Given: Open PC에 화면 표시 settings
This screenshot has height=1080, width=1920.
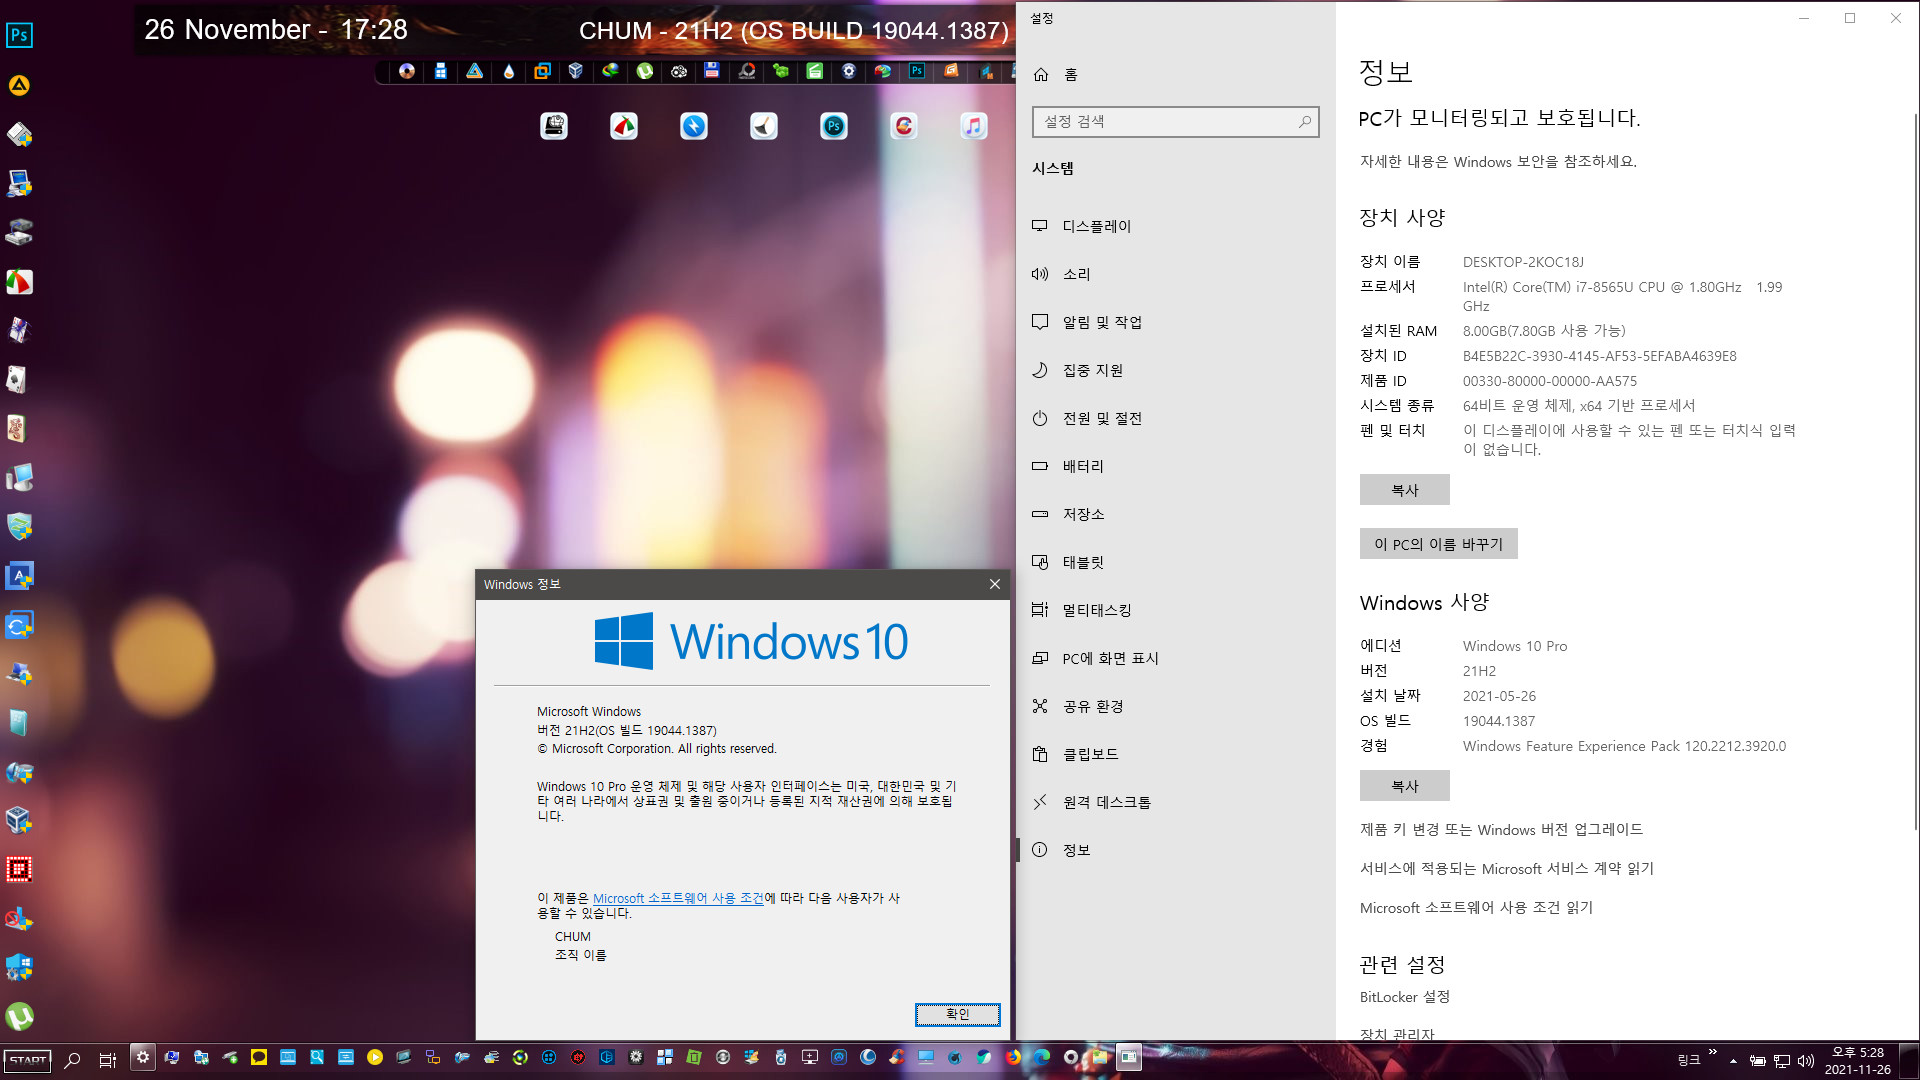Looking at the screenshot, I should (x=1176, y=658).
